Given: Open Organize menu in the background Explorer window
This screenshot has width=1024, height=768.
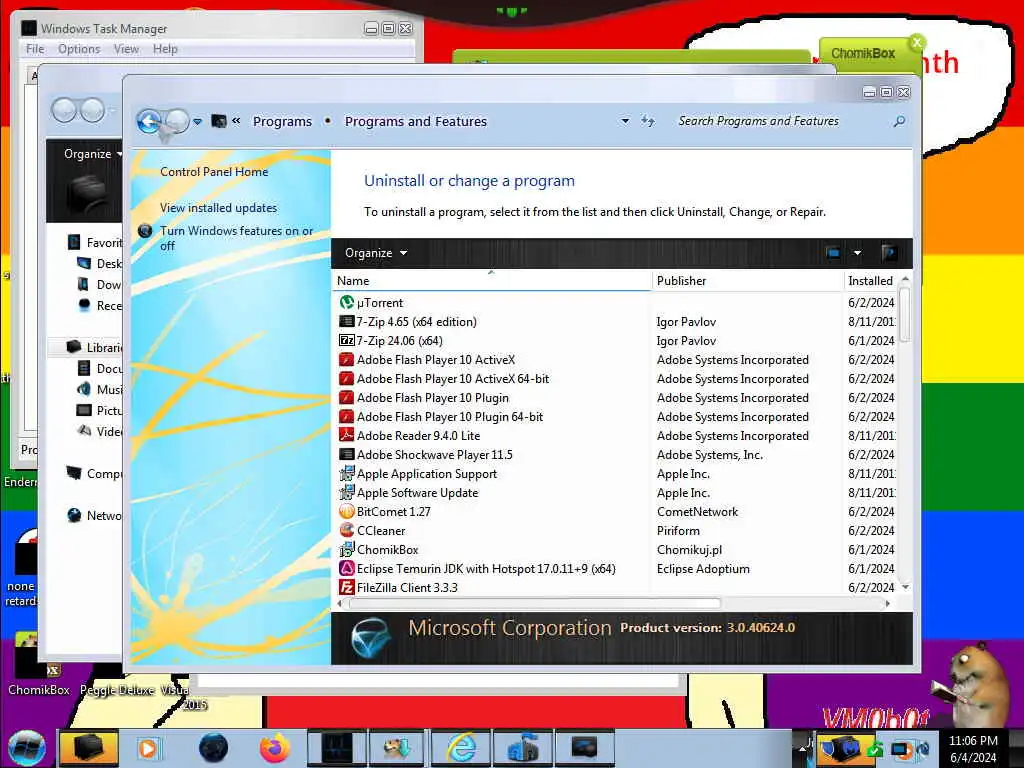Looking at the screenshot, I should (93, 154).
